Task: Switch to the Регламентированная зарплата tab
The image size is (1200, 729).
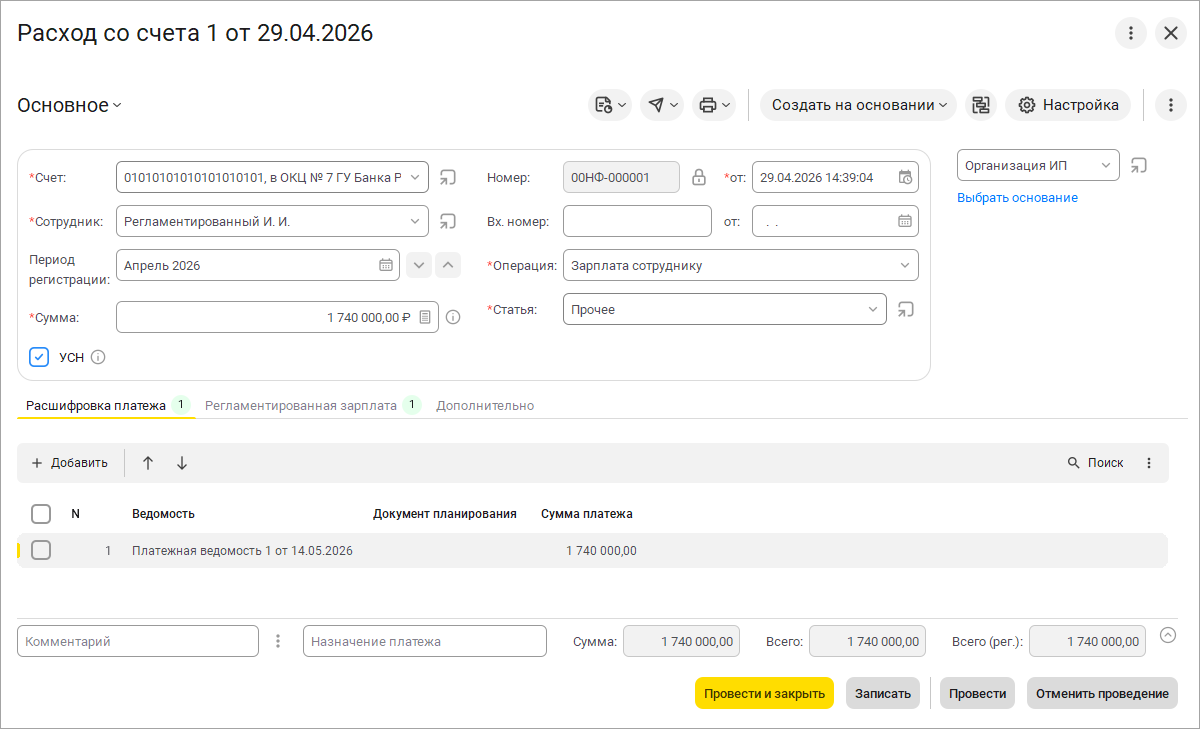Action: pos(311,406)
